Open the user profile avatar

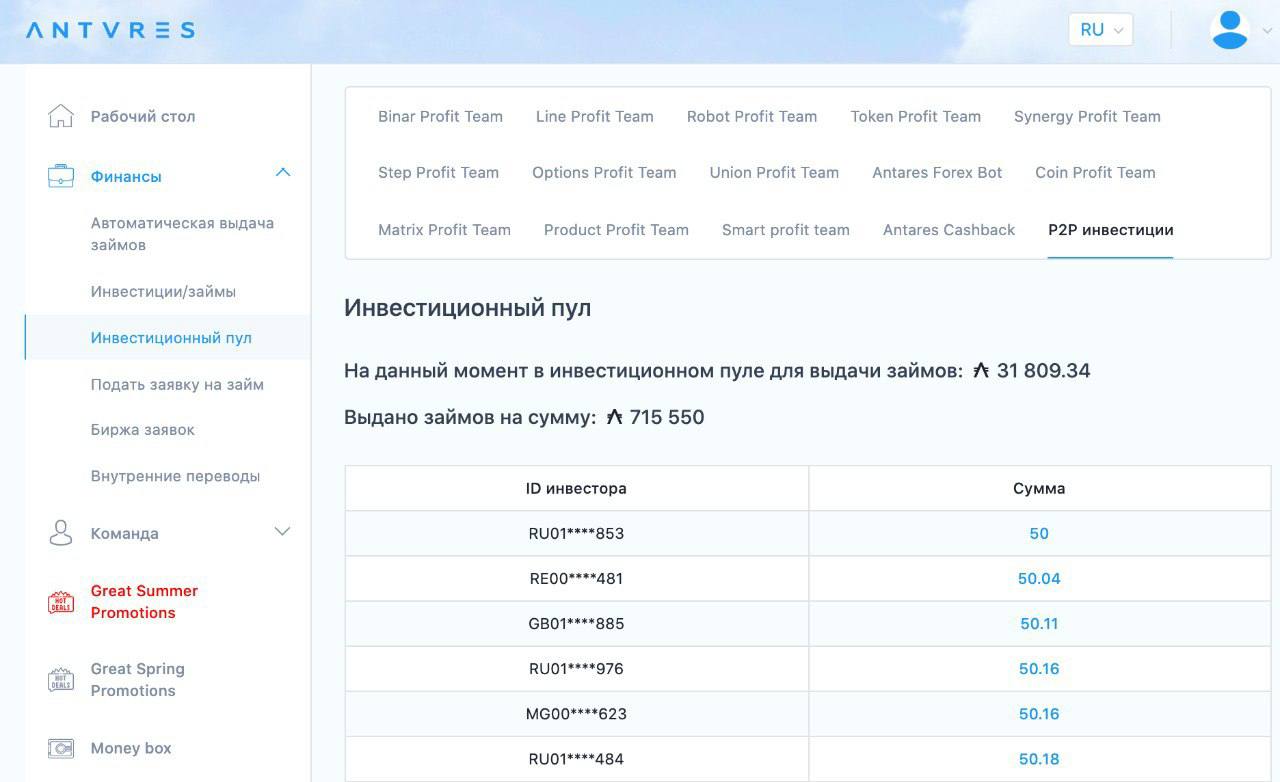[x=1229, y=30]
